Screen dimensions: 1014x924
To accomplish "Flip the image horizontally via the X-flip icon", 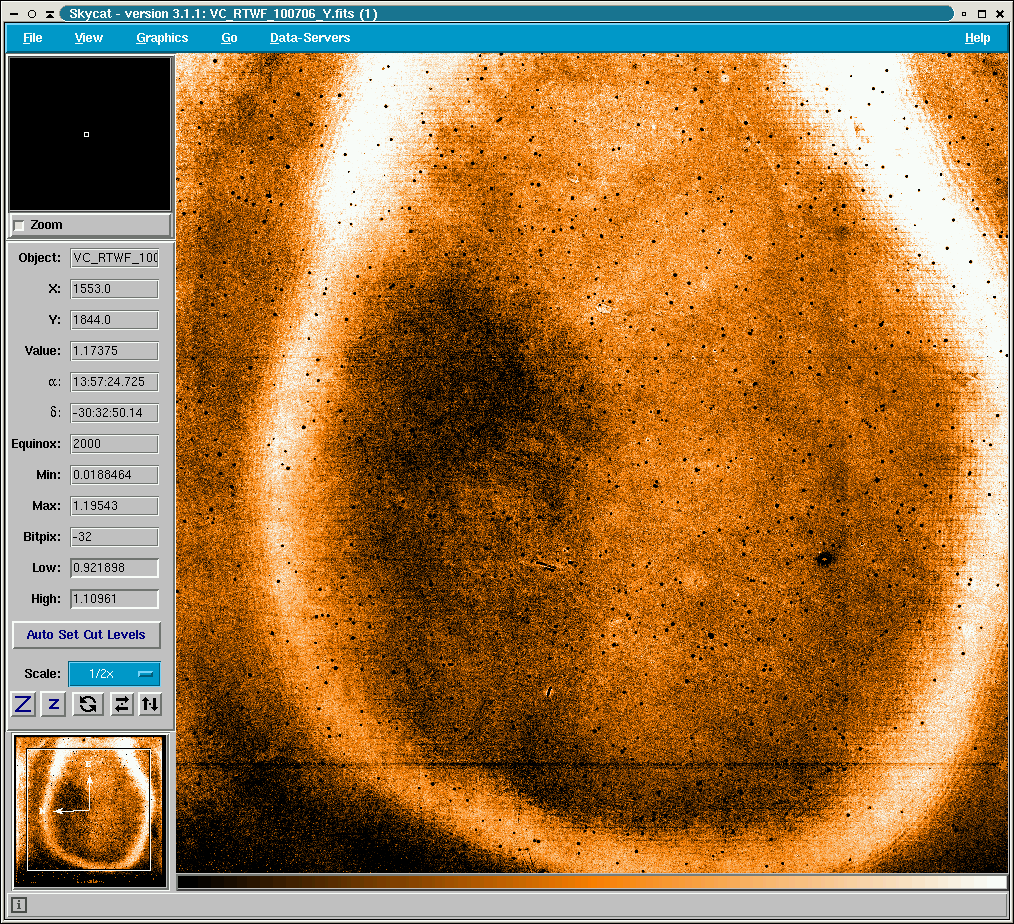I will pos(121,704).
